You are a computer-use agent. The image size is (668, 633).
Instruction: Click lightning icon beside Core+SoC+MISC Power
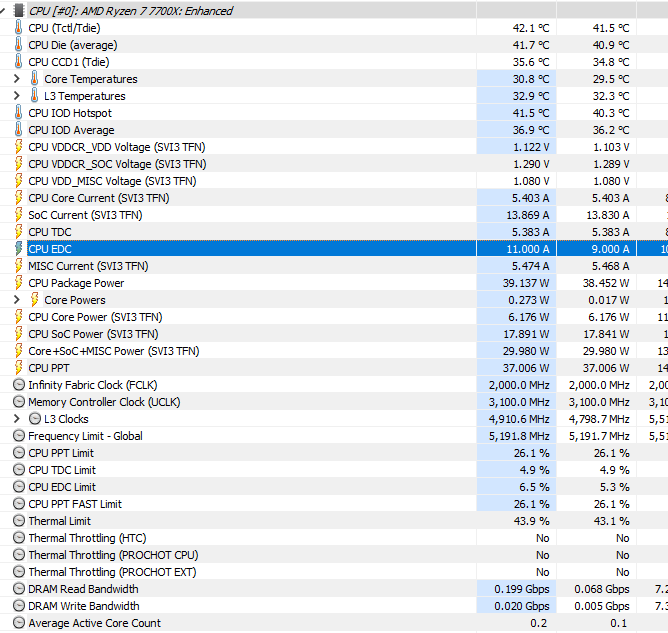click(18, 351)
